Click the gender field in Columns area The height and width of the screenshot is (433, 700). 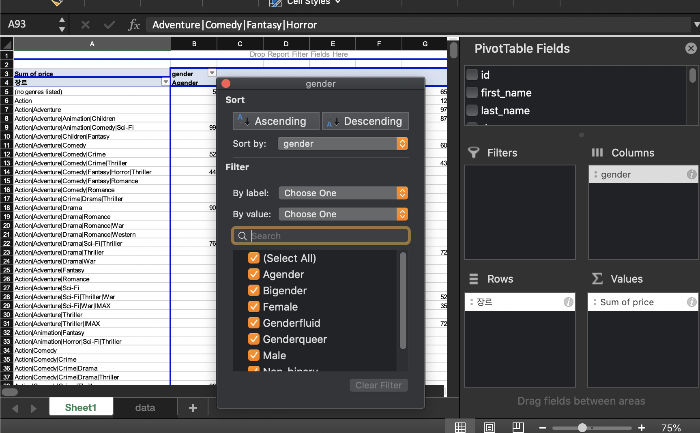point(643,175)
